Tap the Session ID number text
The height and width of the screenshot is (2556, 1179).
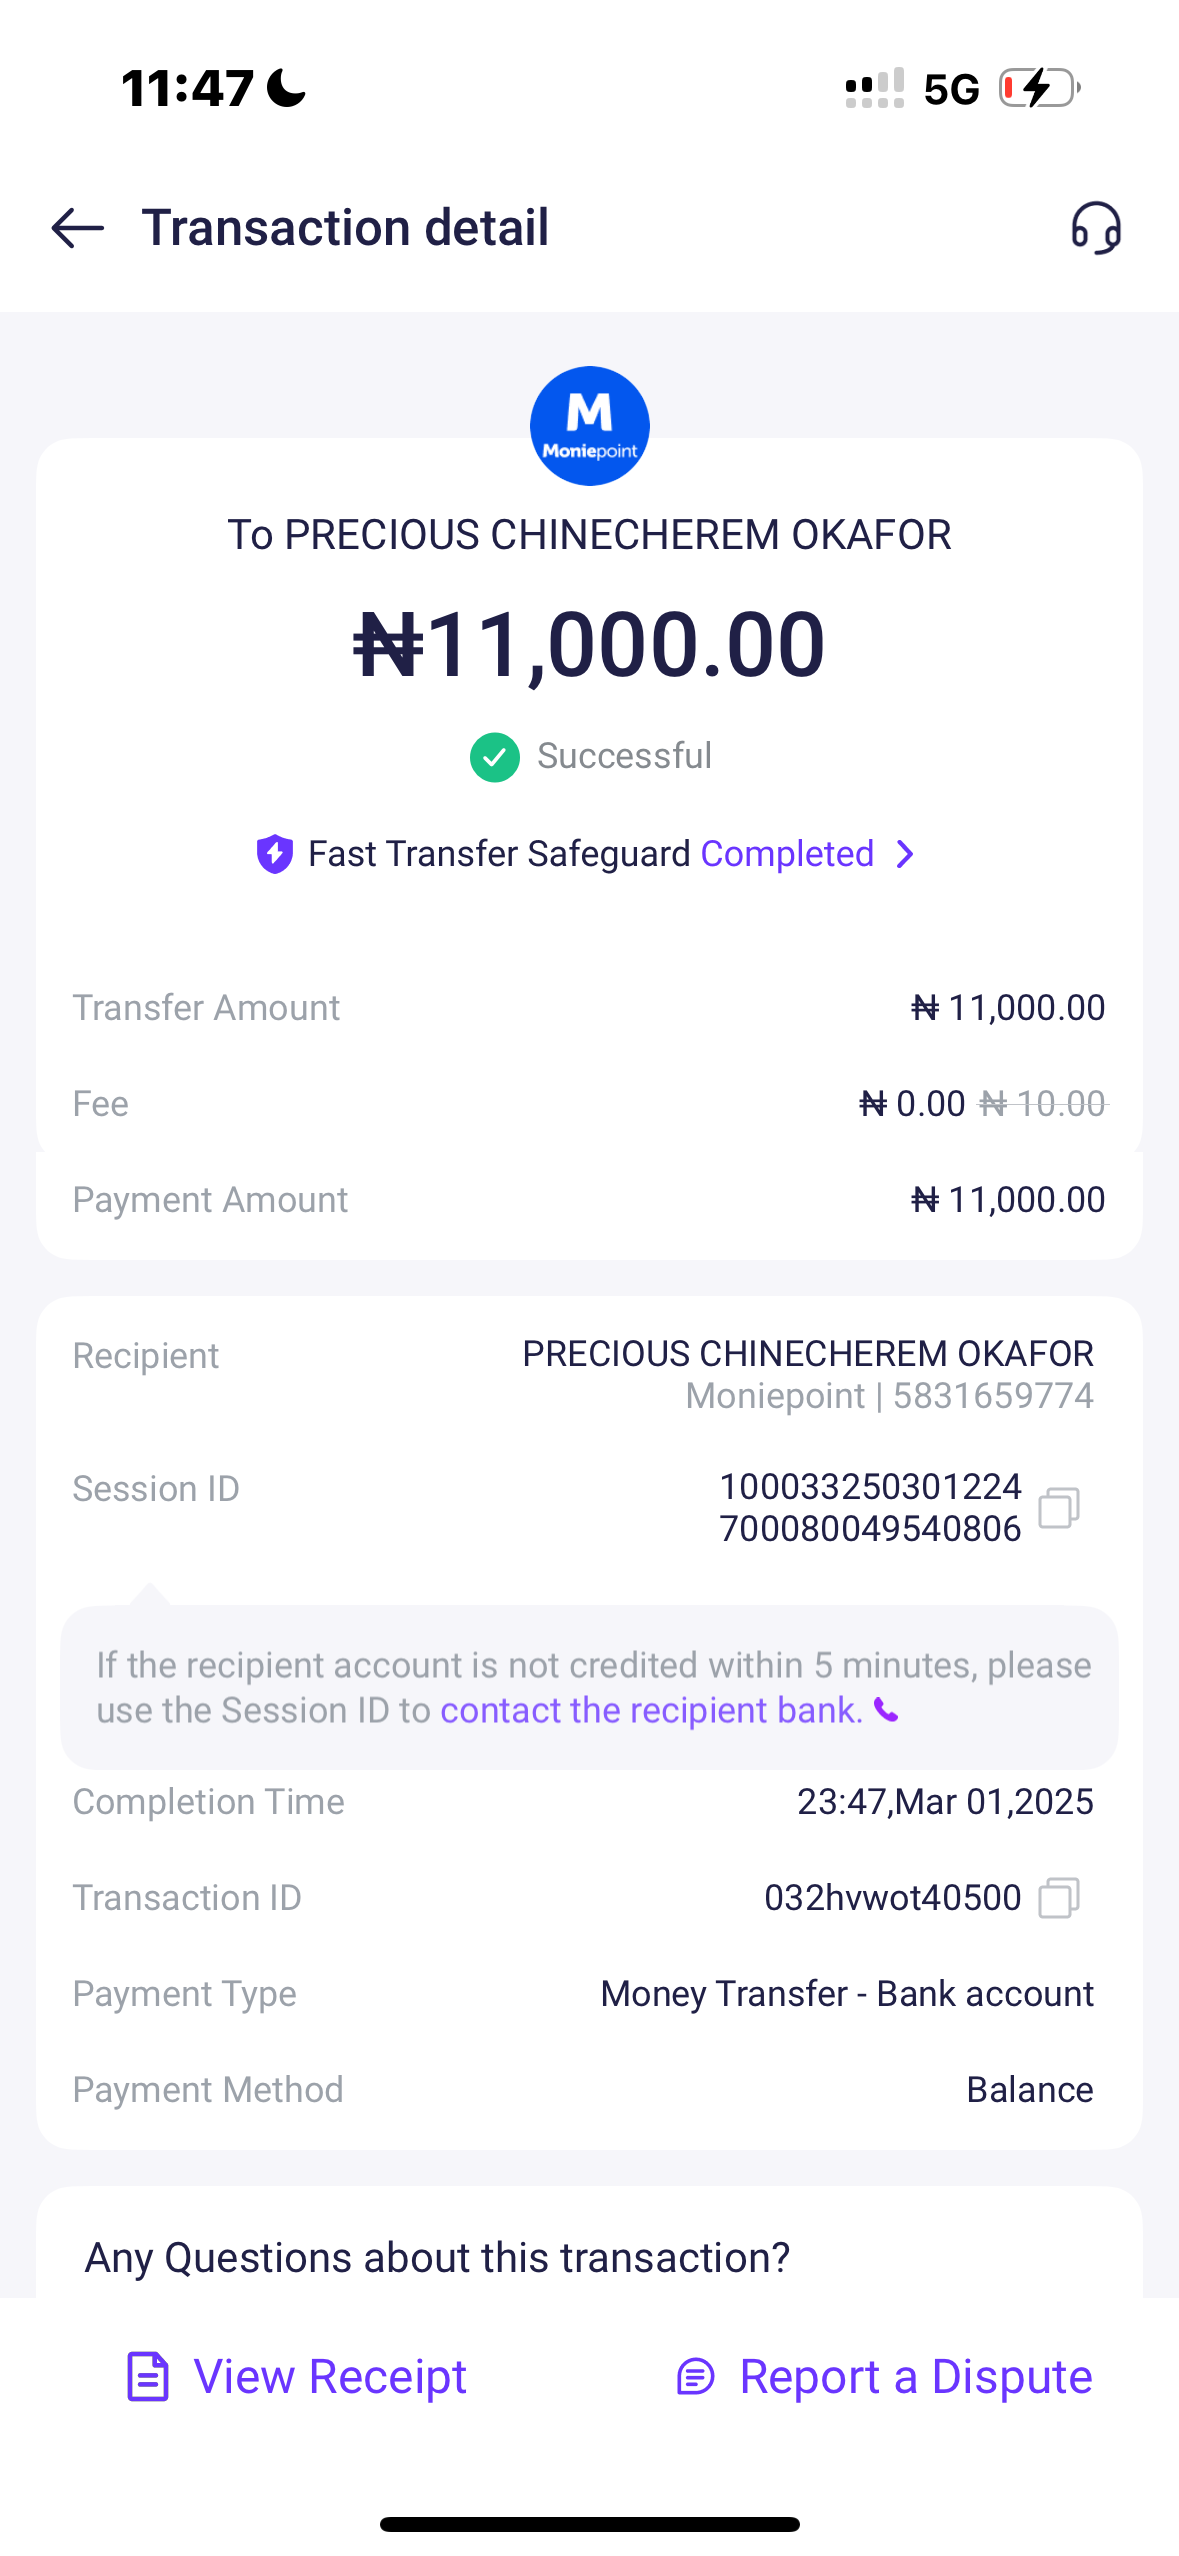[x=870, y=1508]
